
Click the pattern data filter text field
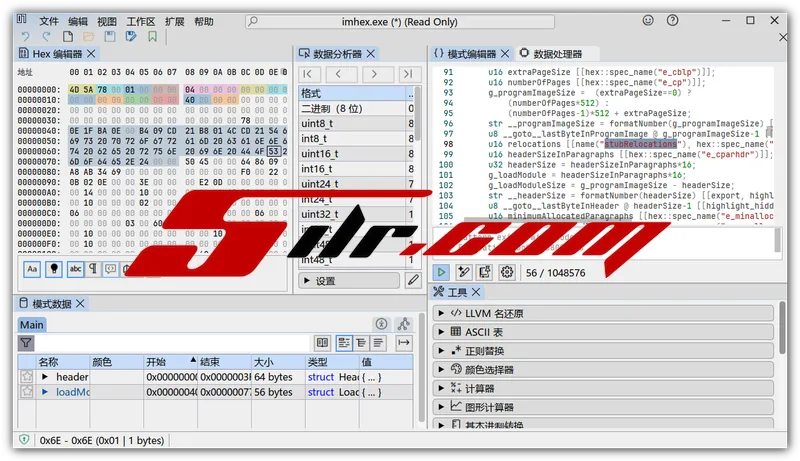172,343
